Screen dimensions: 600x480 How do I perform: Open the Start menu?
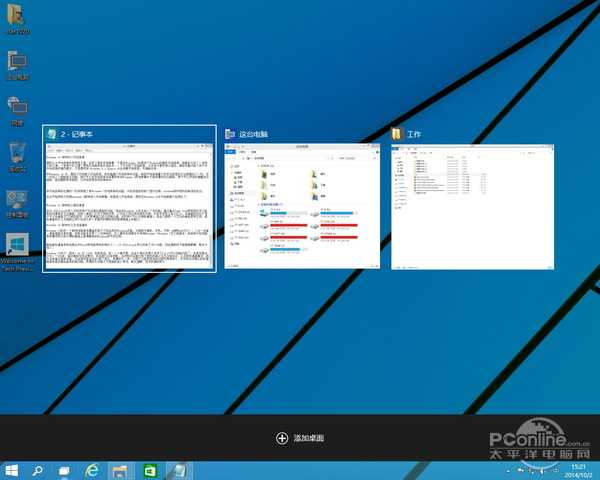pos(11,470)
